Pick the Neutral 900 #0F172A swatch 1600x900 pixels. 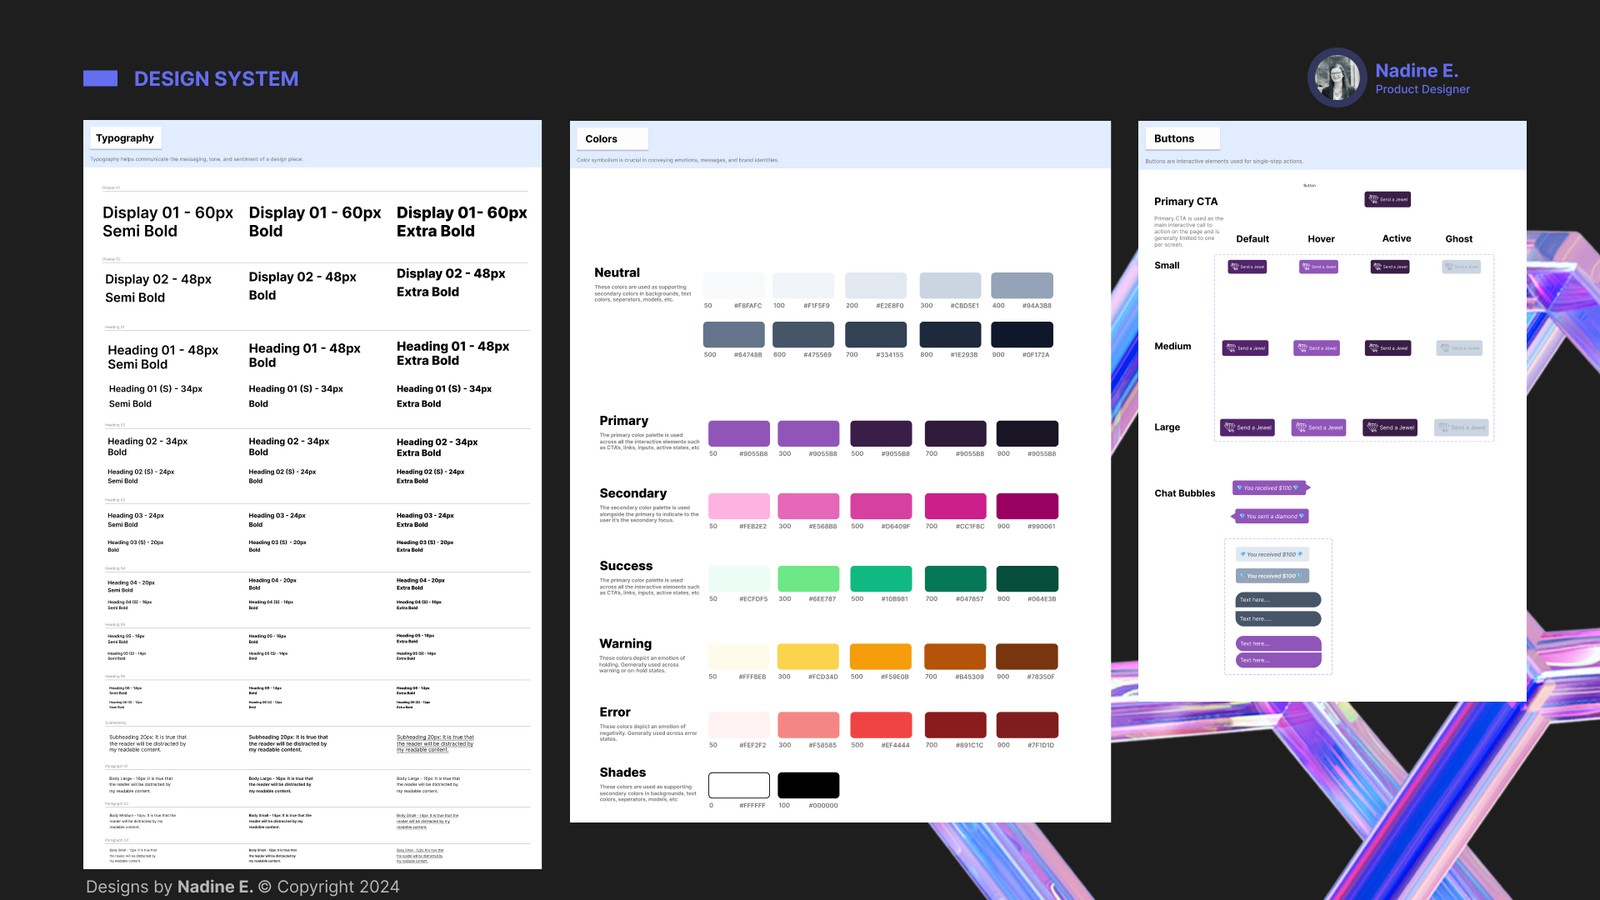coord(1022,334)
